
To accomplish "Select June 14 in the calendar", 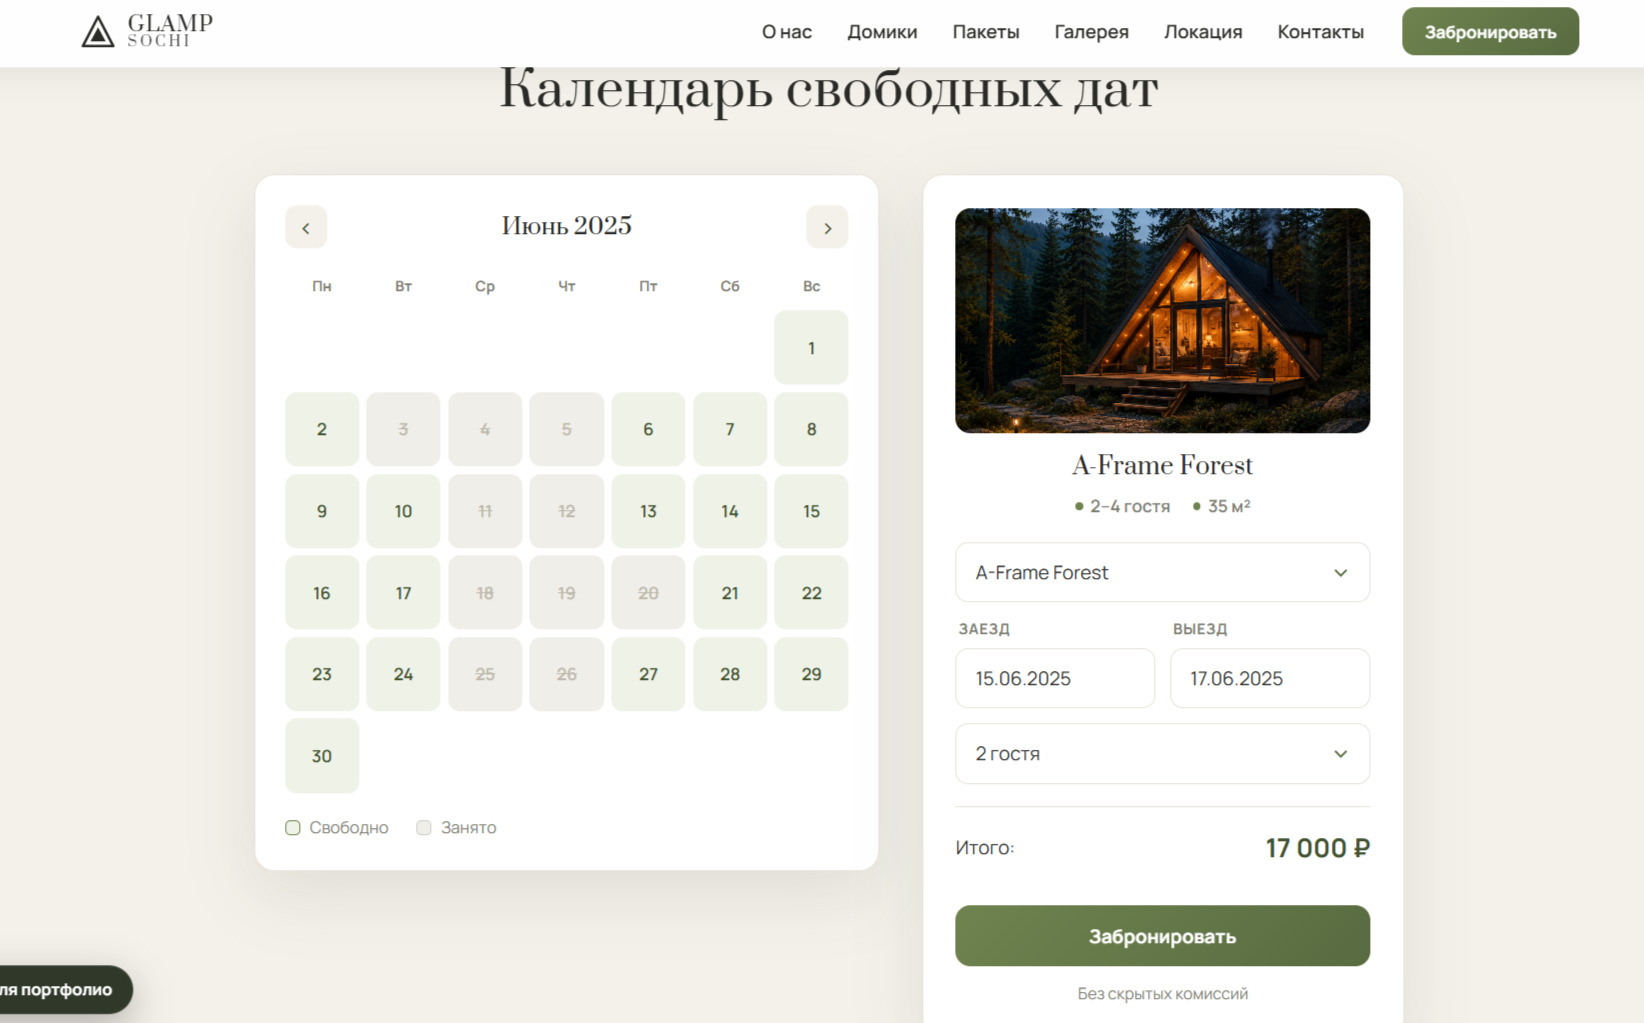I will pyautogui.click(x=730, y=511).
